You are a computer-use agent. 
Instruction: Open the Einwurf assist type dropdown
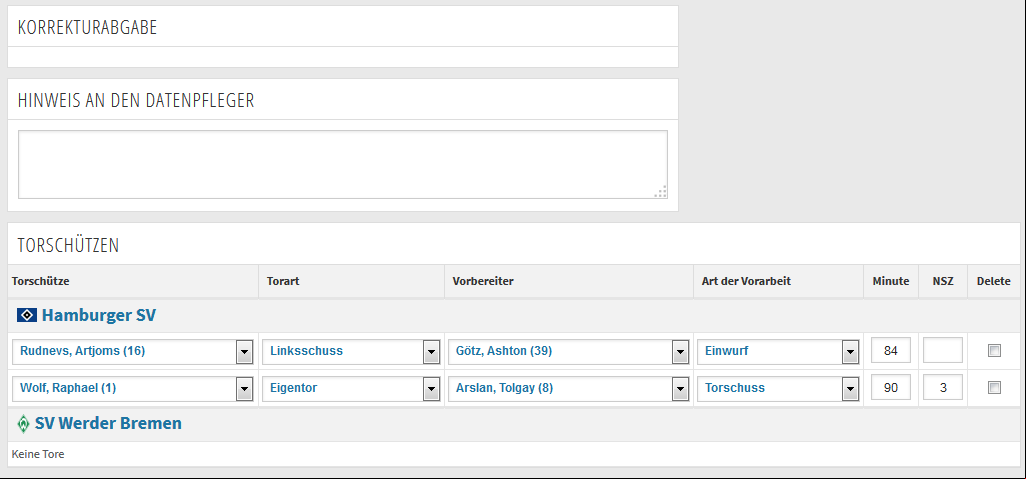778,351
